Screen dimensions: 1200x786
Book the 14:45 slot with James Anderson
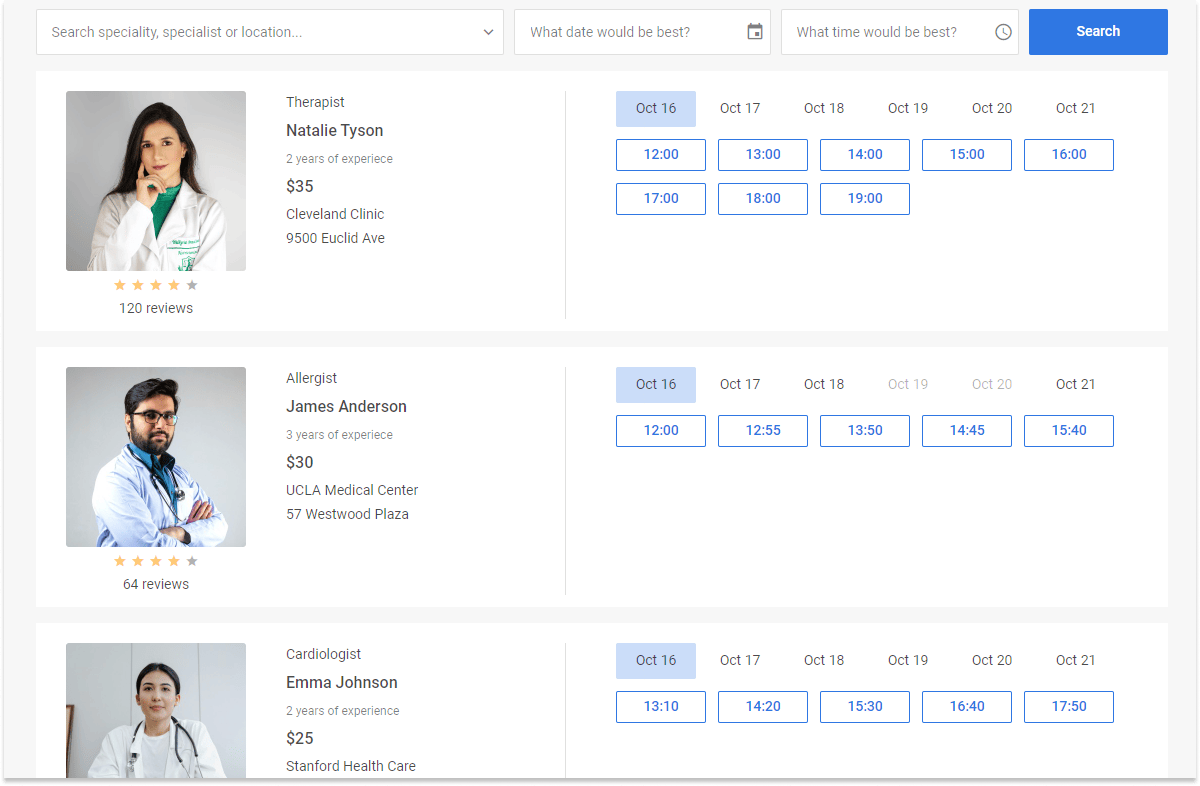pos(967,431)
